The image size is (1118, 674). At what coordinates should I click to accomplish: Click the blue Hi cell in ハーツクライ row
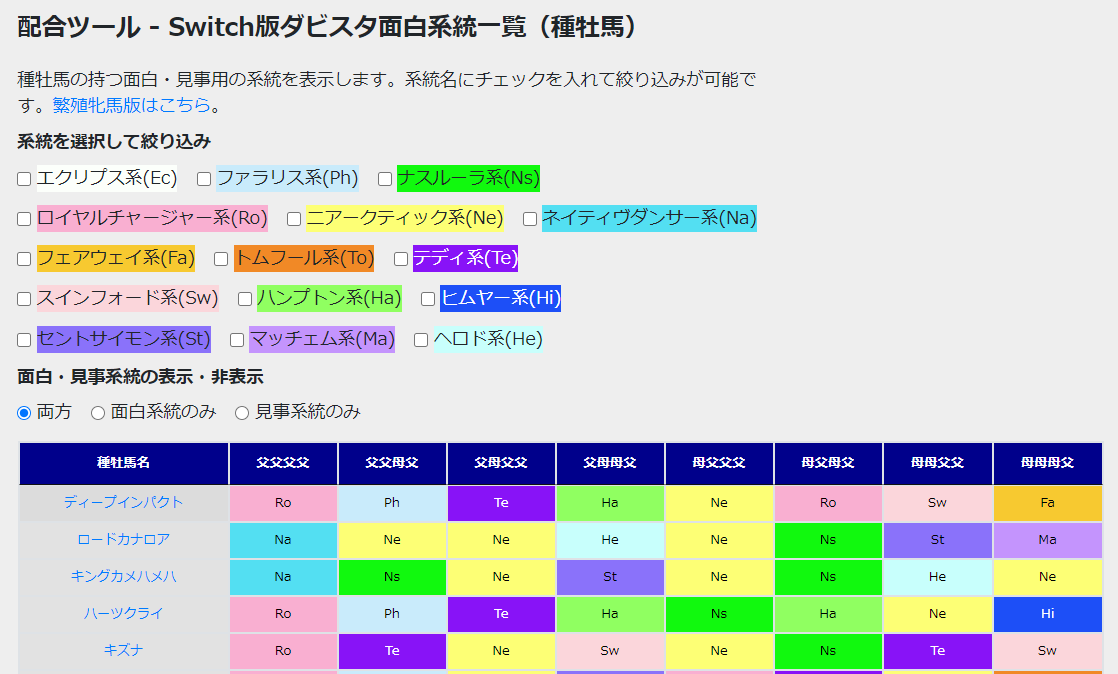(x=1047, y=614)
